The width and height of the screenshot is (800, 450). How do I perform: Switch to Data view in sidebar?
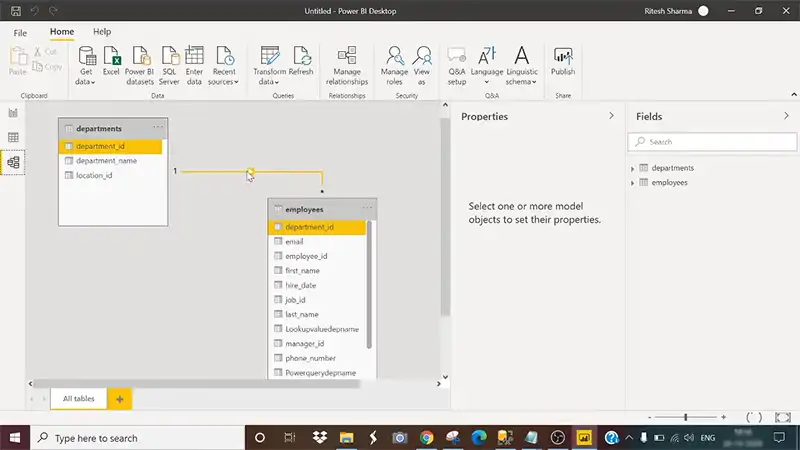tap(13, 137)
